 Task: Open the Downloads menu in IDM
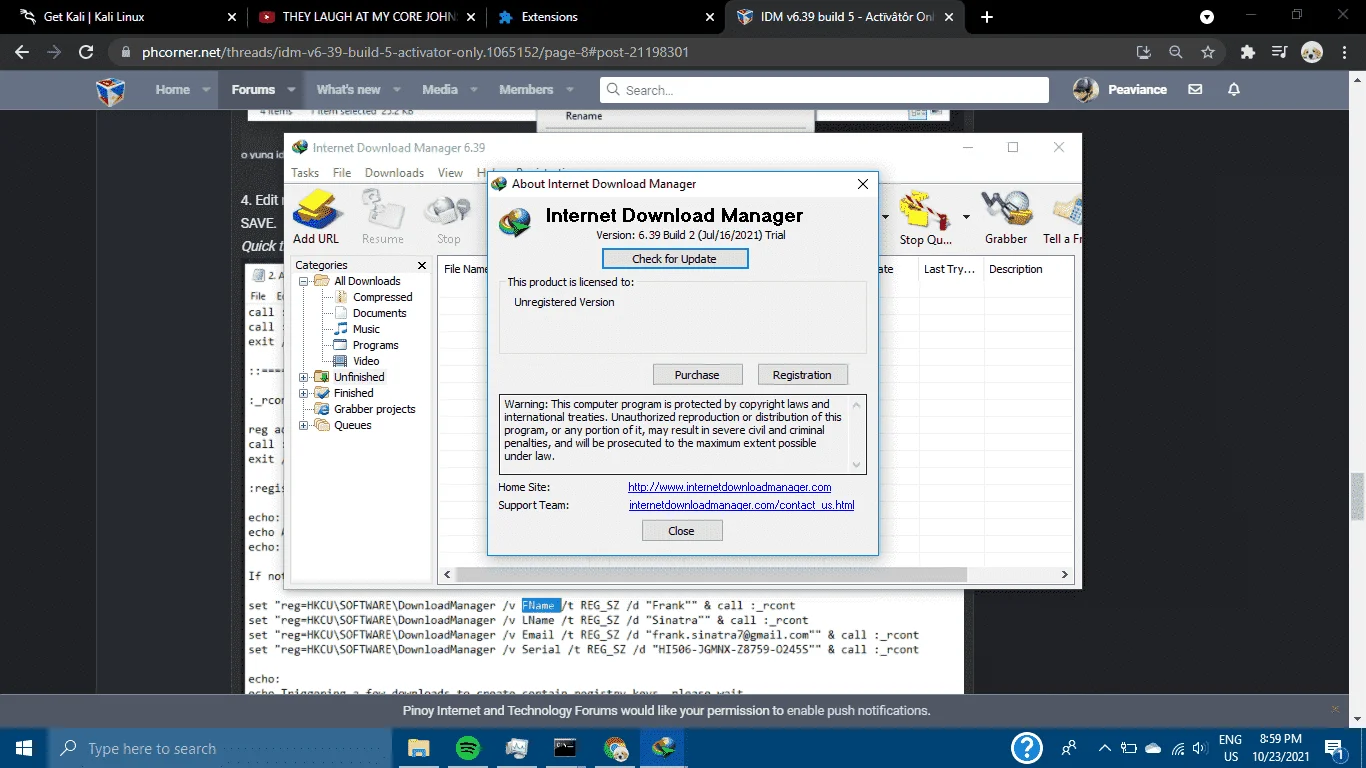pyautogui.click(x=394, y=173)
